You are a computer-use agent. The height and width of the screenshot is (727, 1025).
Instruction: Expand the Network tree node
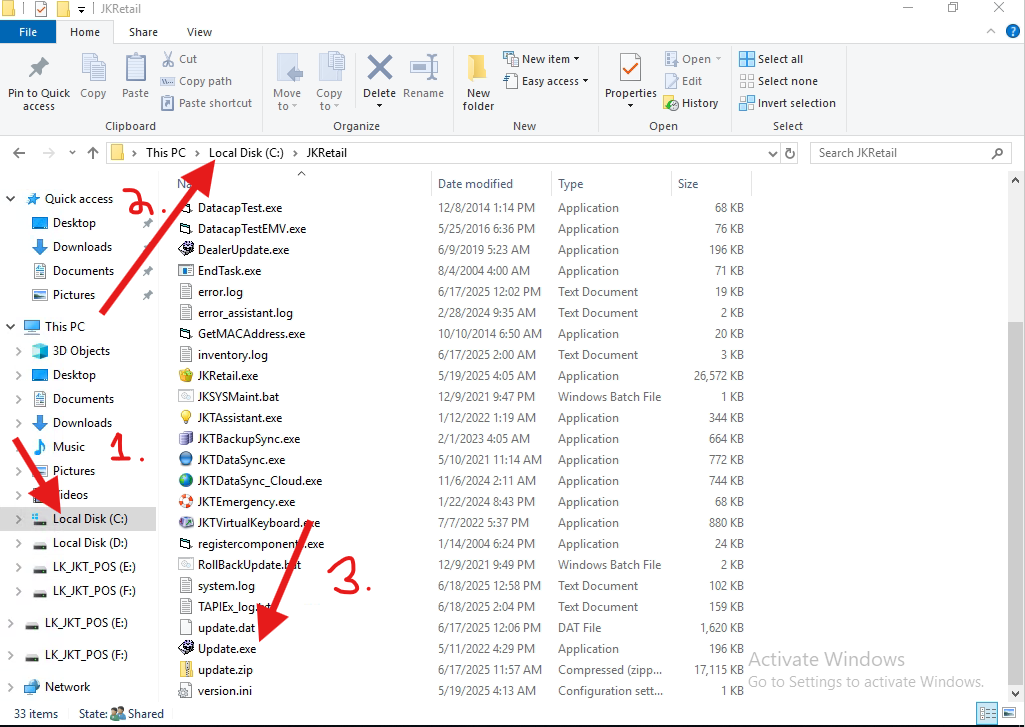(x=10, y=687)
